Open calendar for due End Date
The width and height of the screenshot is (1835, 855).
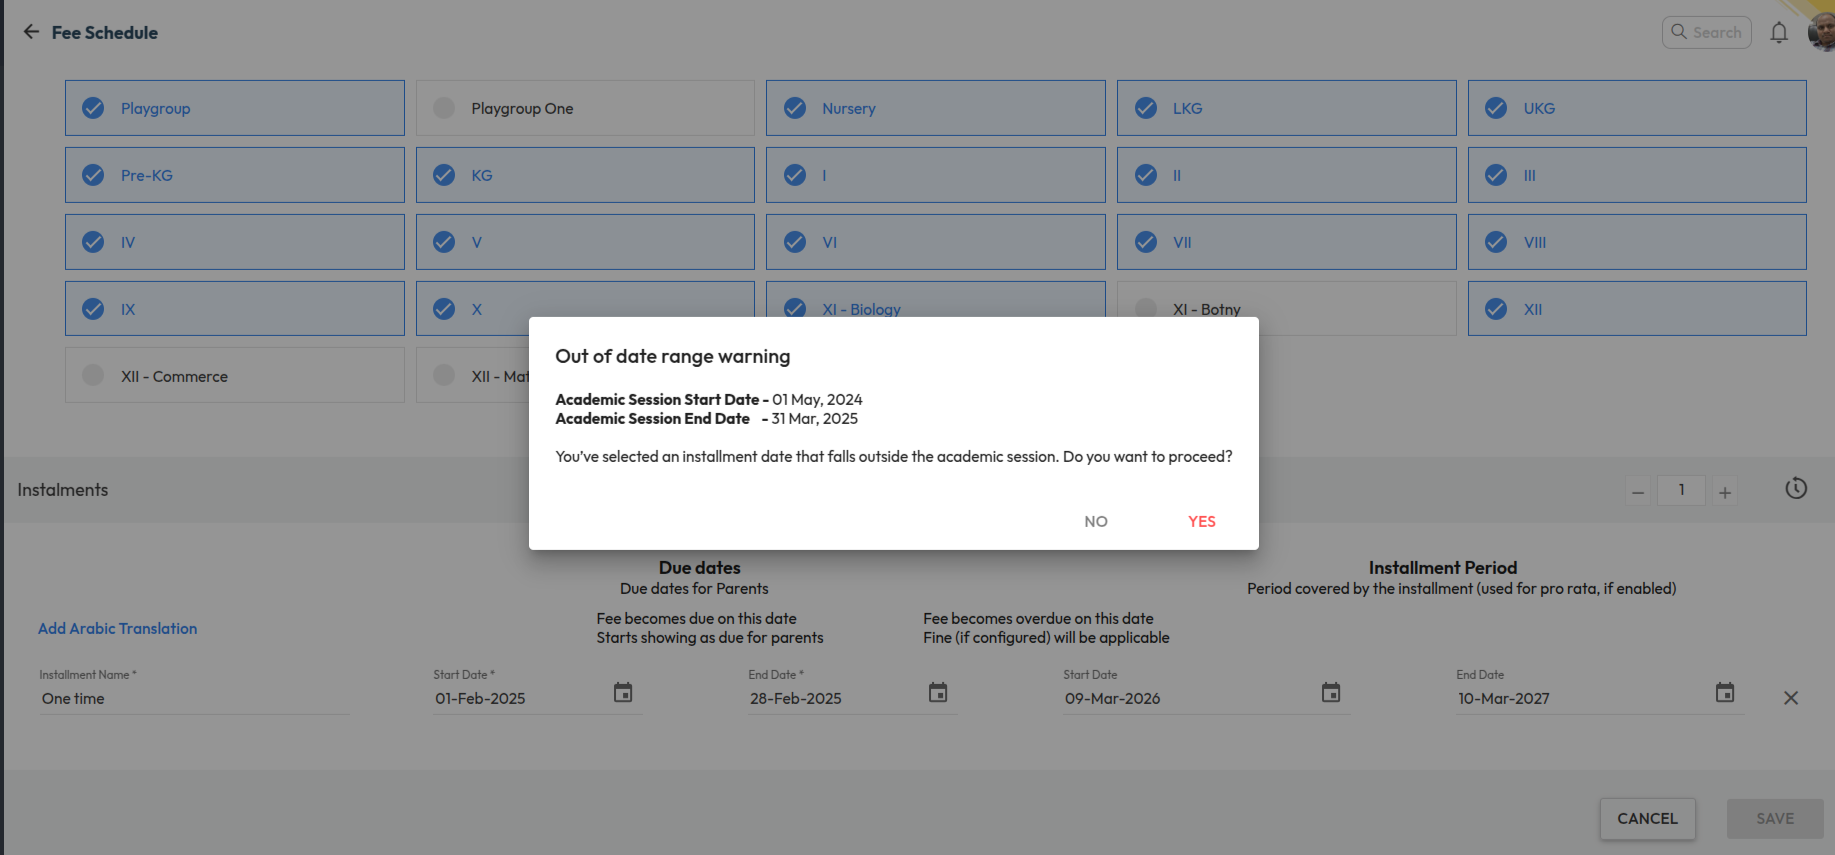[x=938, y=693]
